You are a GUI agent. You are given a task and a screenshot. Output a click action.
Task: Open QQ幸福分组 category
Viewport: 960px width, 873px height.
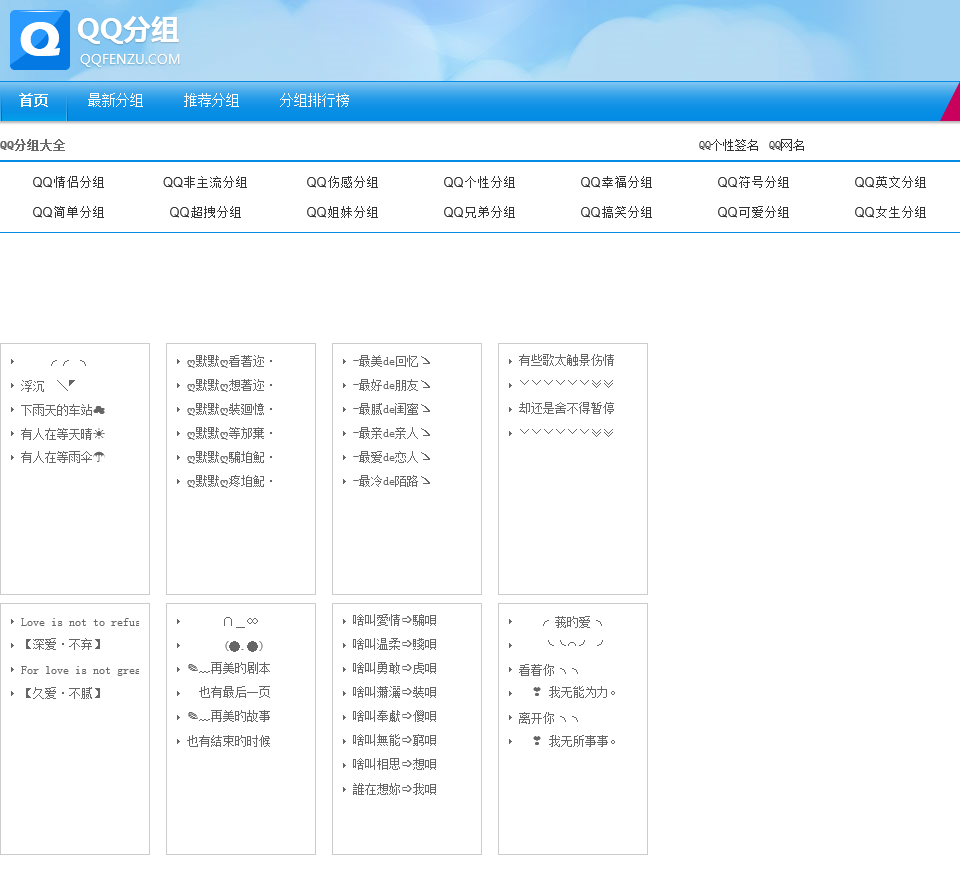click(x=617, y=182)
